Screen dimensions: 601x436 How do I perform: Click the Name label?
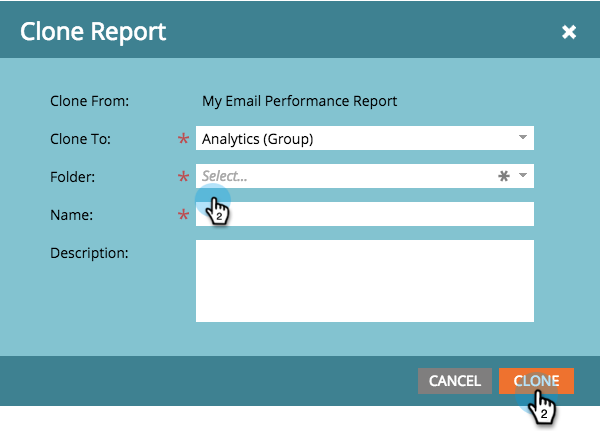[x=71, y=215]
